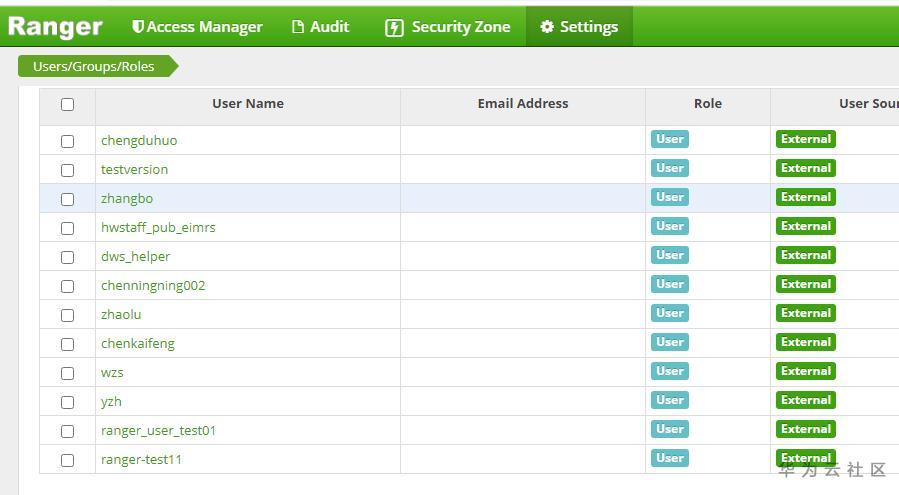The image size is (899, 495).
Task: Check the box for zhangbo
Action: pos(67,198)
